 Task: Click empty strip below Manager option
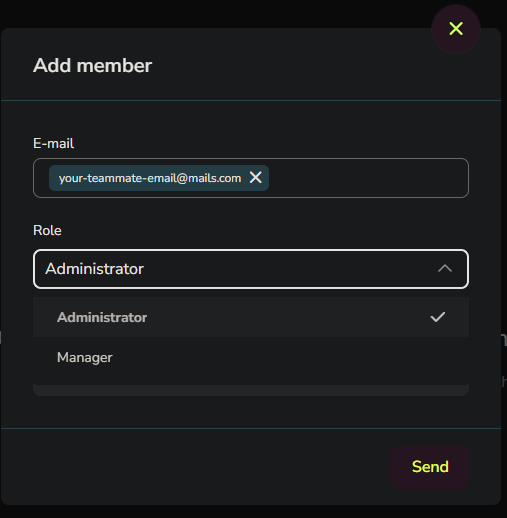point(251,390)
